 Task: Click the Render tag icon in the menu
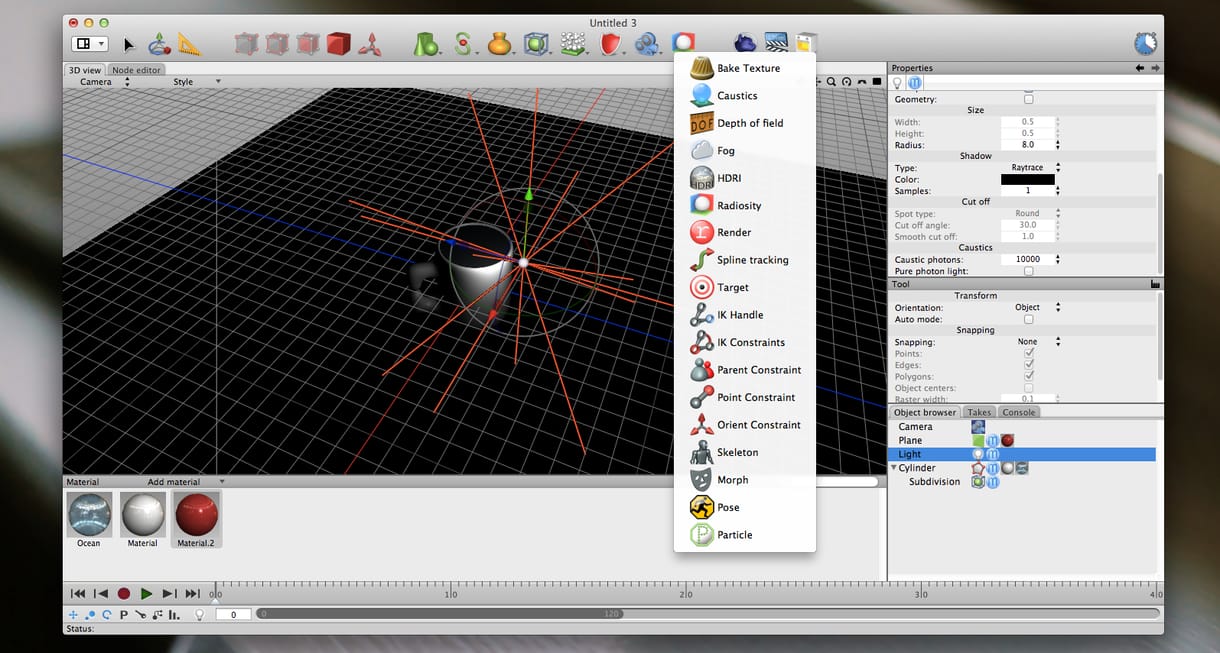click(x=701, y=232)
